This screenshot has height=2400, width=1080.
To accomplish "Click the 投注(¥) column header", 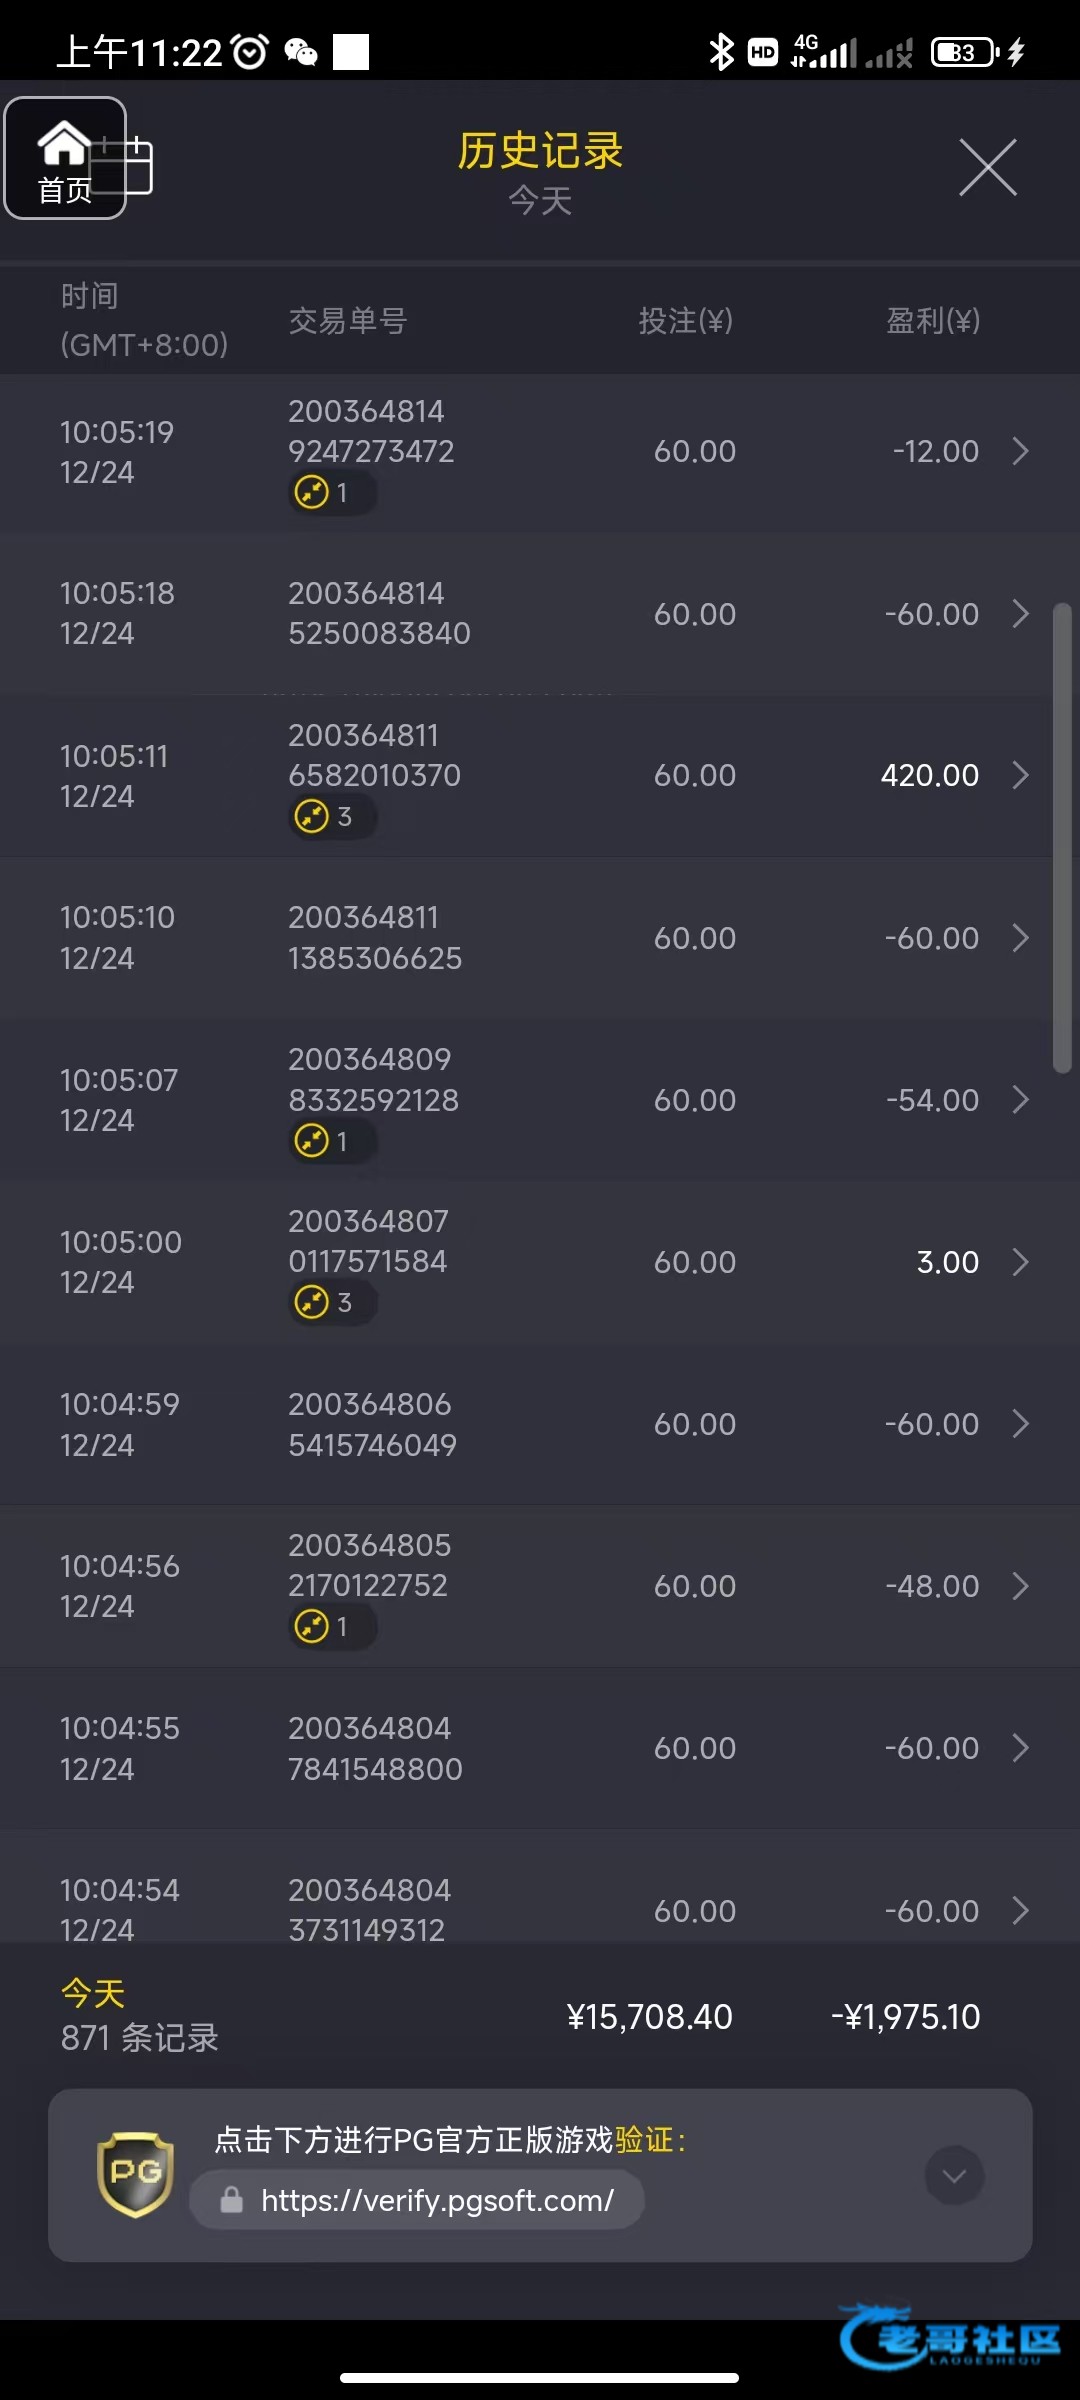I will [x=686, y=321].
